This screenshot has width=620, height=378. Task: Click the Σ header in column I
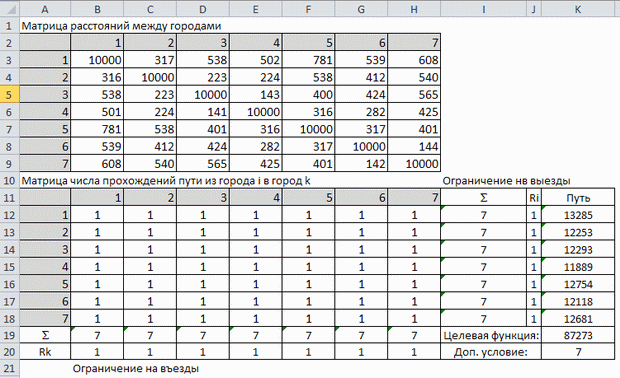click(483, 198)
